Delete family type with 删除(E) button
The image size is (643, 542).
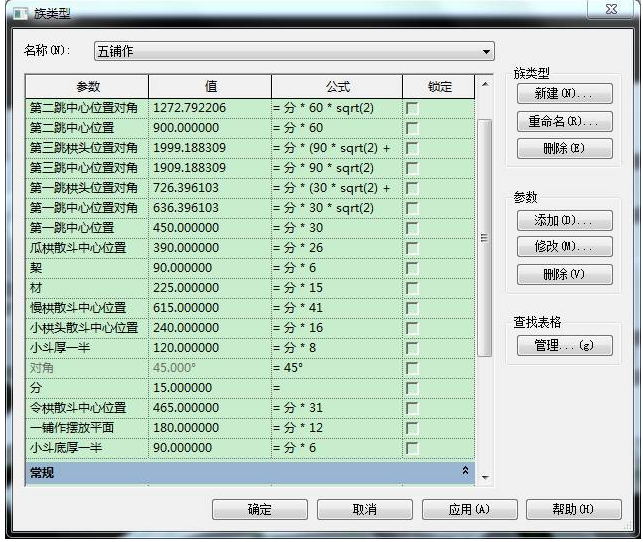[564, 148]
